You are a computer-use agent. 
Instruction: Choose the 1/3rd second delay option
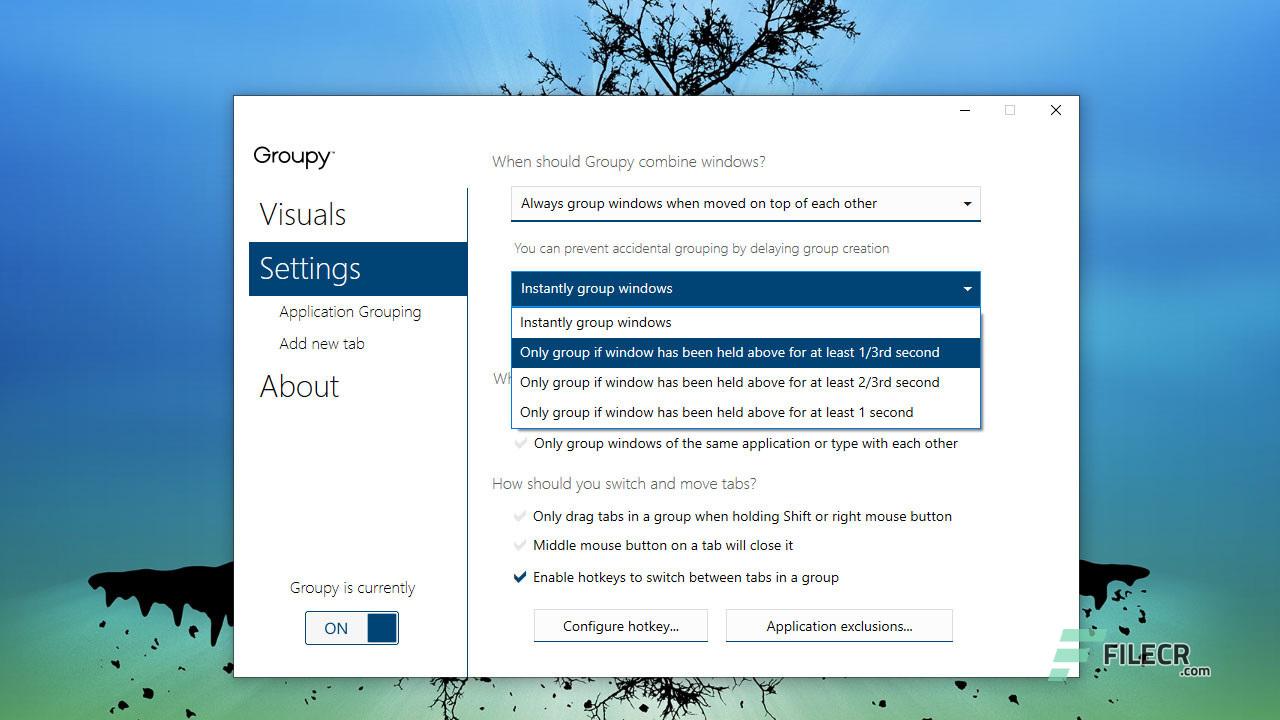[x=746, y=352]
